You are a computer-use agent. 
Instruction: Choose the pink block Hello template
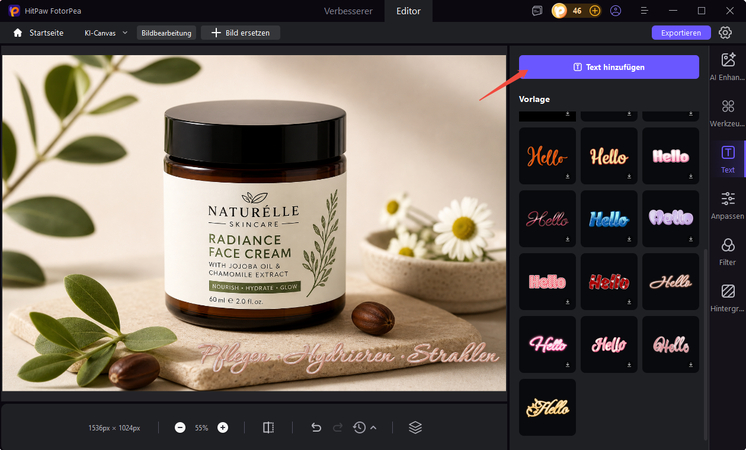pos(547,282)
